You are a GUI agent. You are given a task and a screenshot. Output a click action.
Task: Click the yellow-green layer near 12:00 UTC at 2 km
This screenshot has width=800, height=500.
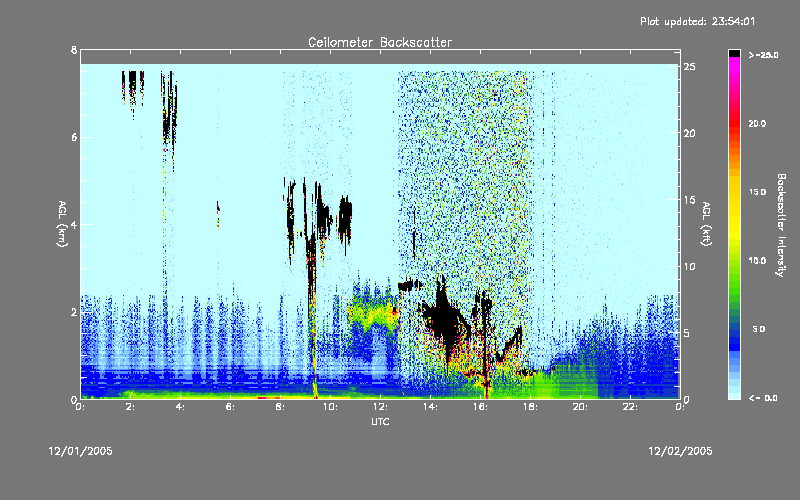372,311
